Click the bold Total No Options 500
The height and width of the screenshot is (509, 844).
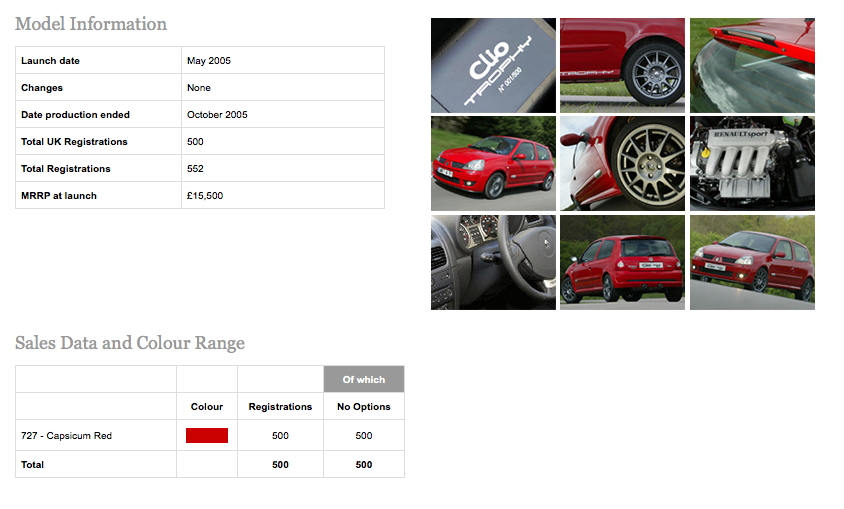(x=364, y=464)
